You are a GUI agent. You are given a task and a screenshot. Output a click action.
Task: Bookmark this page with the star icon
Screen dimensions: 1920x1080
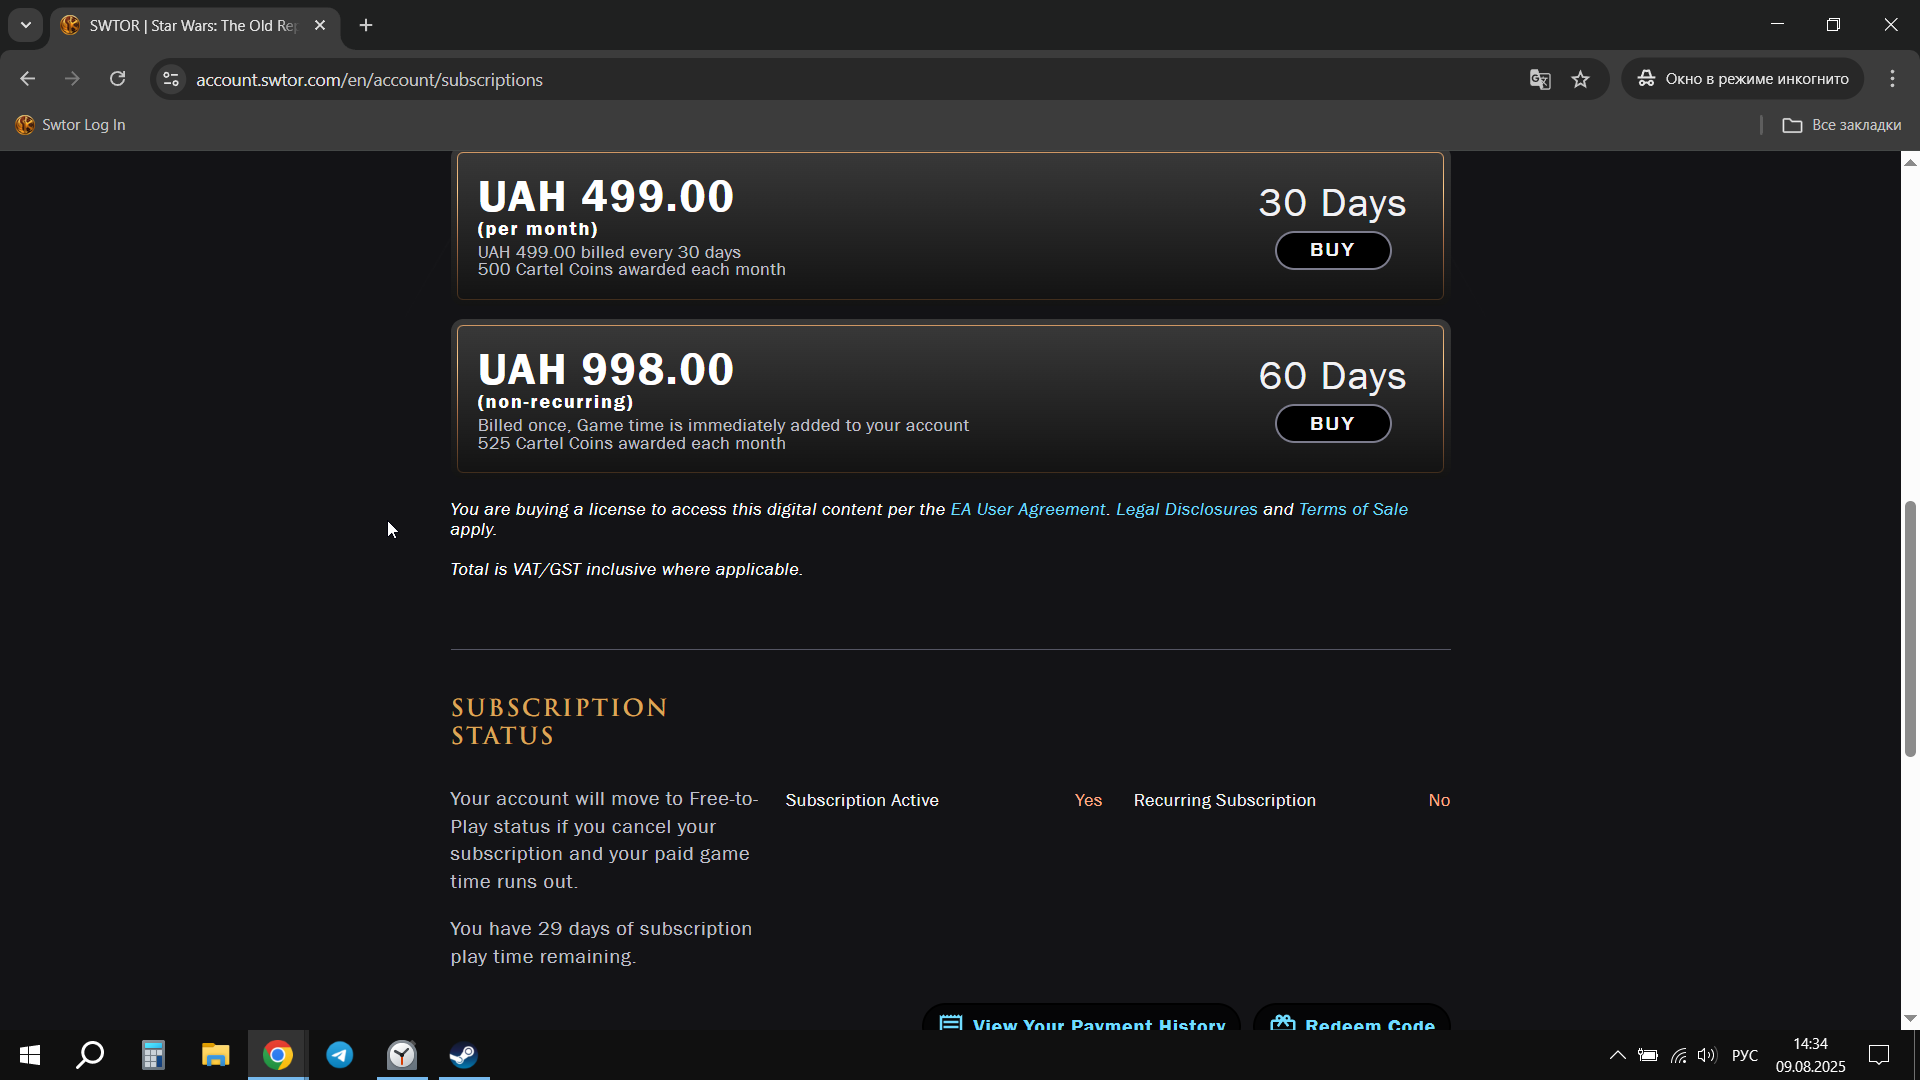point(1580,79)
